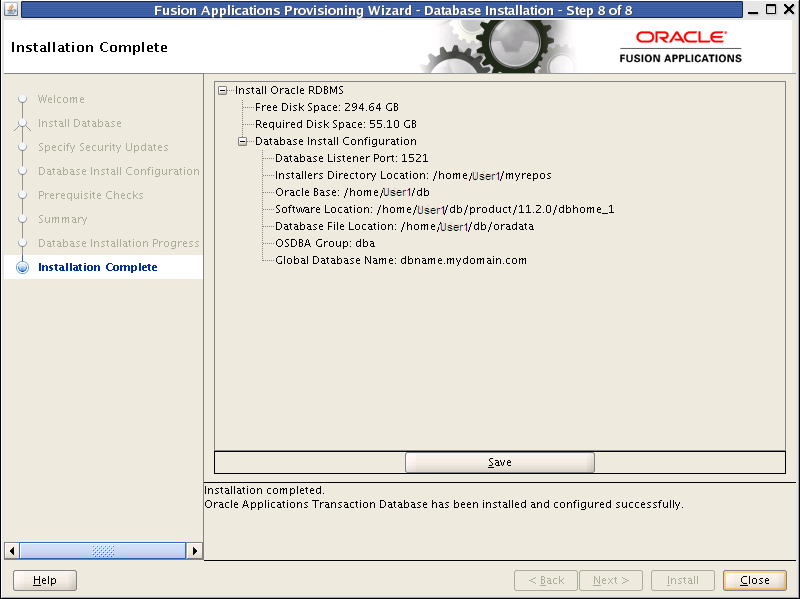The image size is (800, 599).
Task: Click the title bar X close icon
Action: click(x=789, y=9)
